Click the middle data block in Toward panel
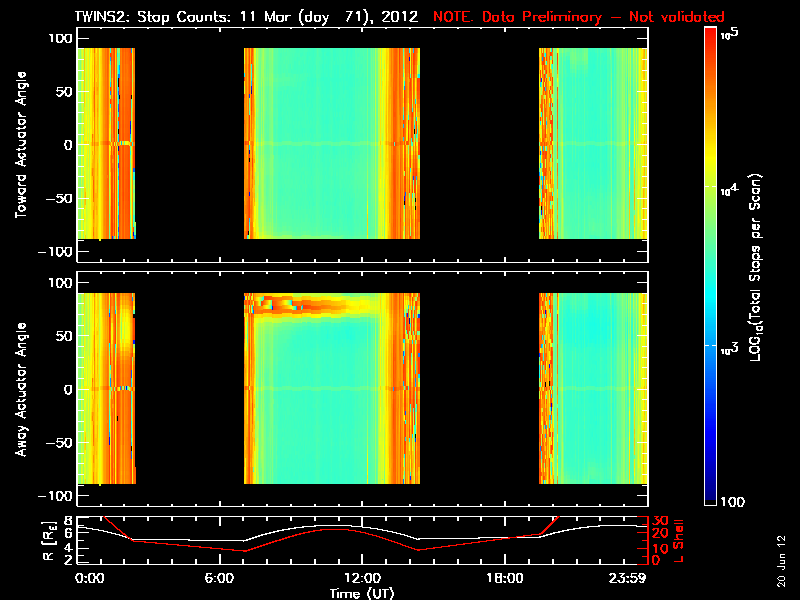Viewport: 800px width, 600px height. pos(332,143)
